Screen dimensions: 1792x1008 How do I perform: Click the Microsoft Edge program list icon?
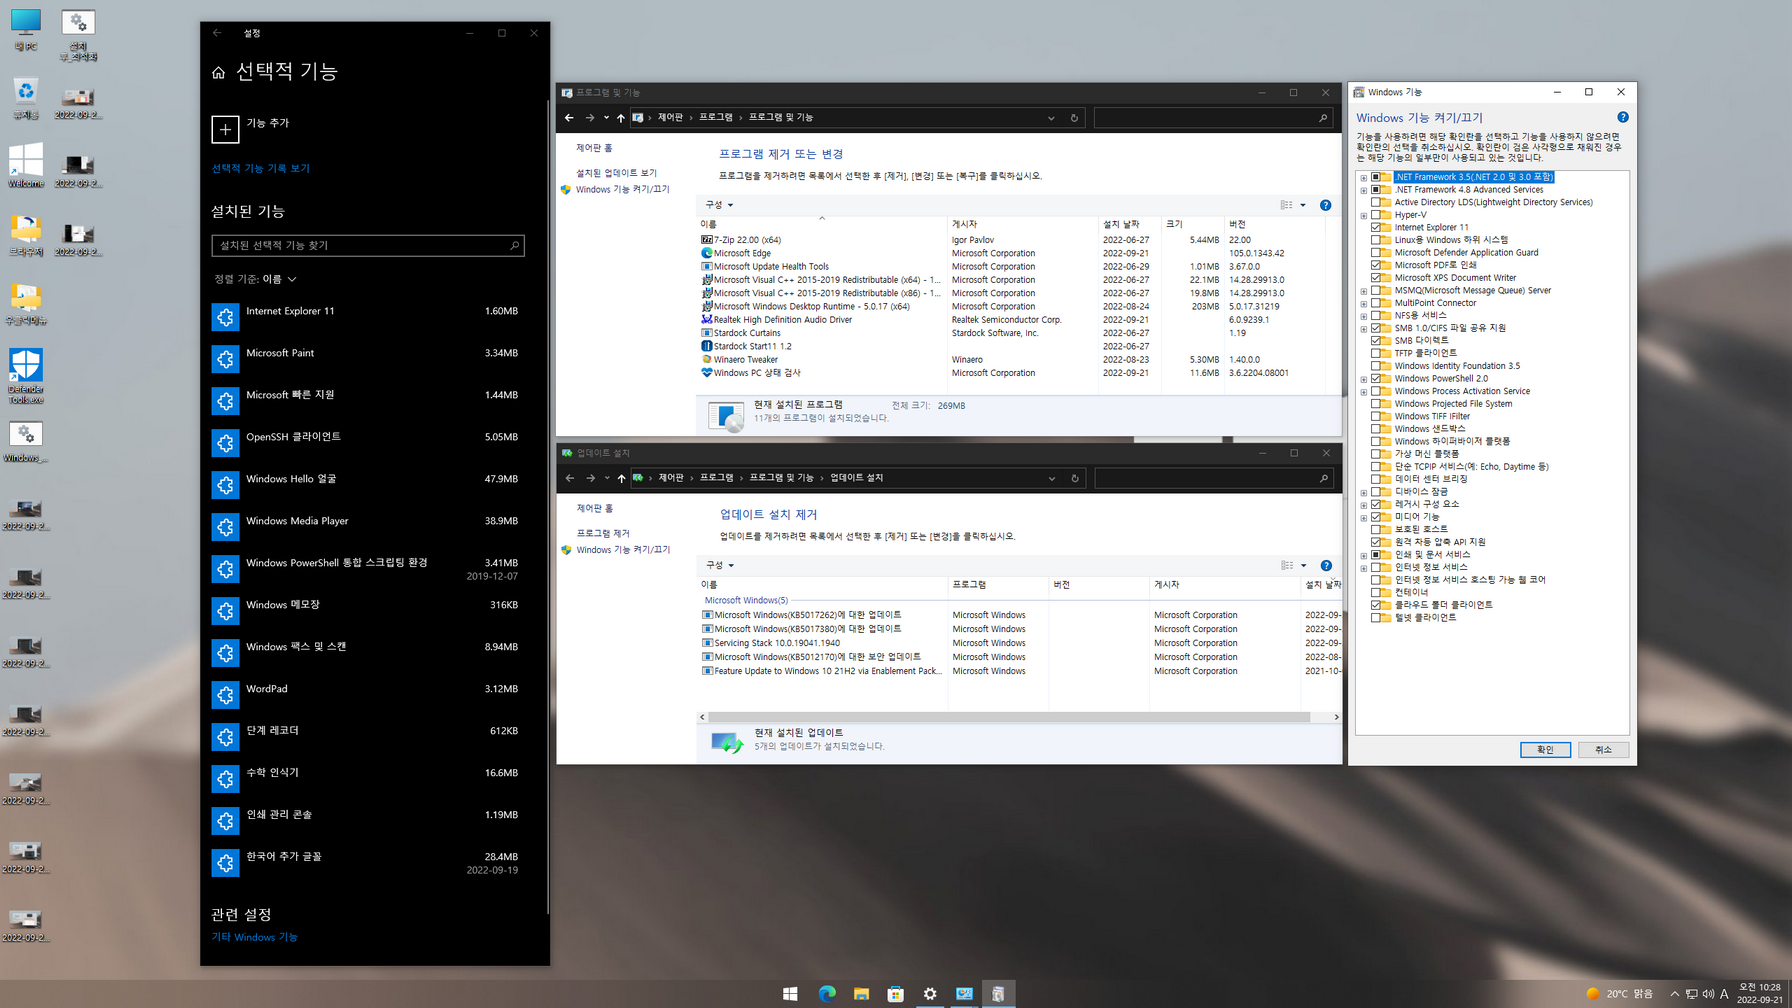coord(707,253)
